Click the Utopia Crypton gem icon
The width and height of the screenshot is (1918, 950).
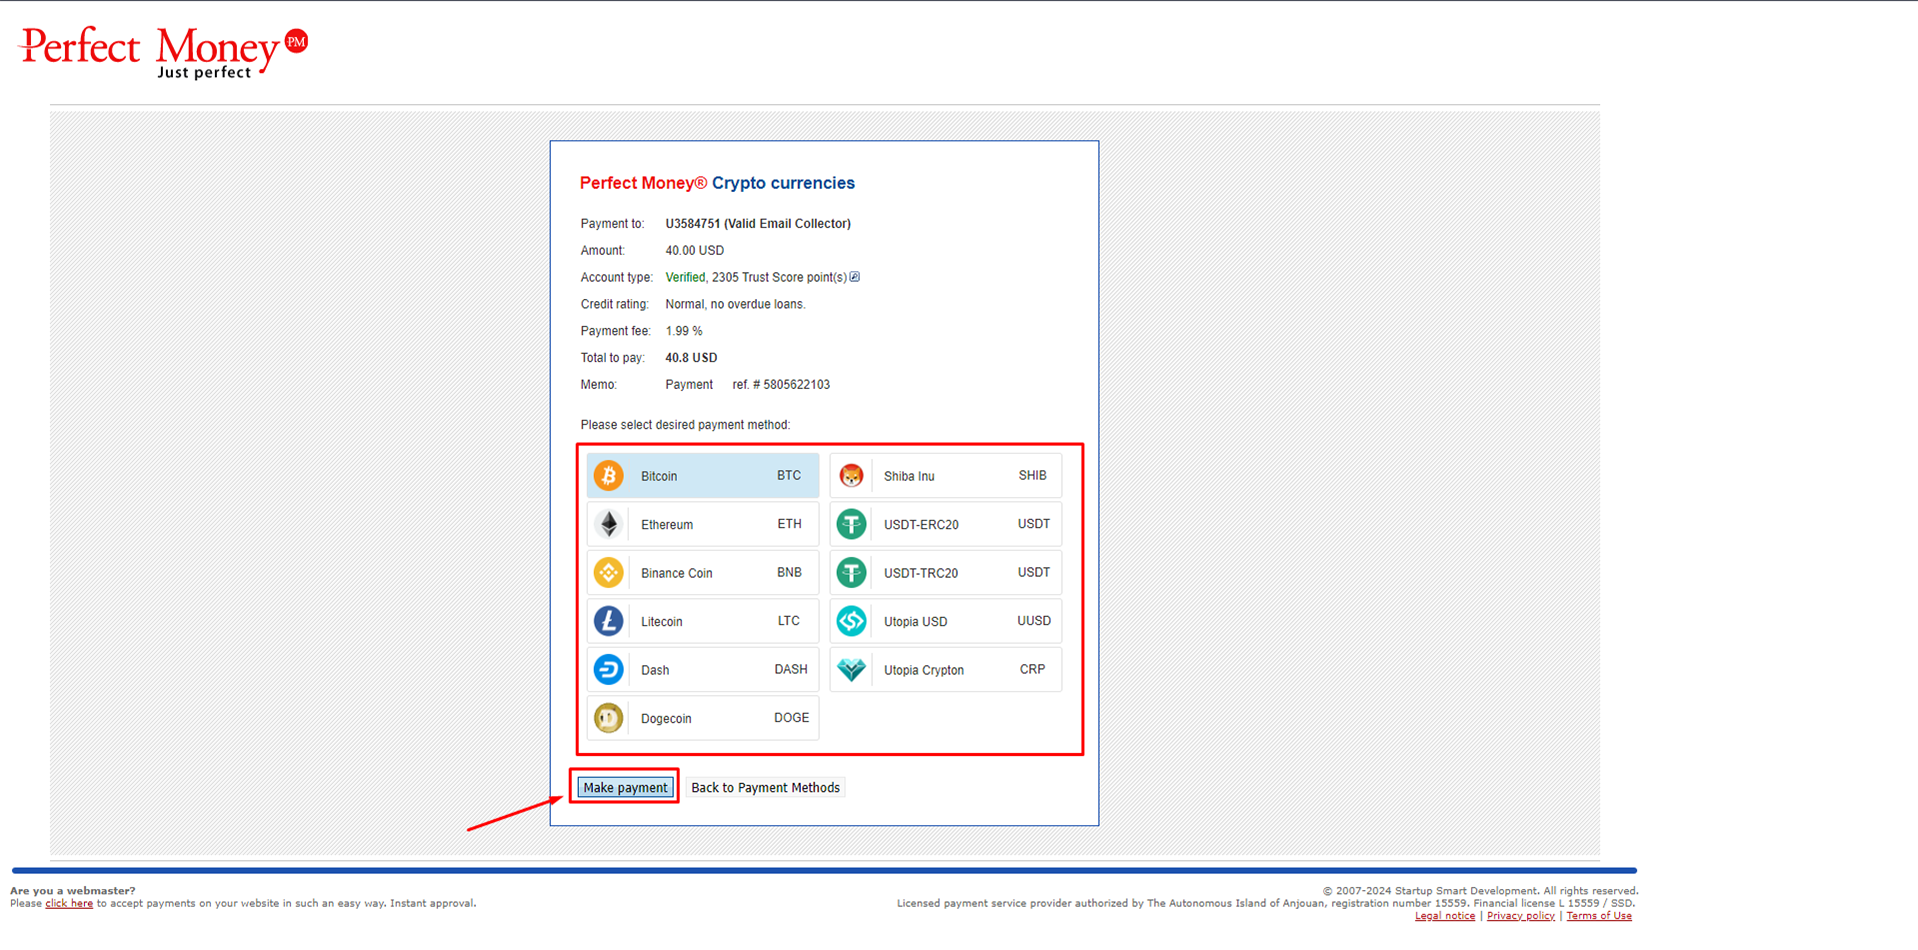click(851, 670)
